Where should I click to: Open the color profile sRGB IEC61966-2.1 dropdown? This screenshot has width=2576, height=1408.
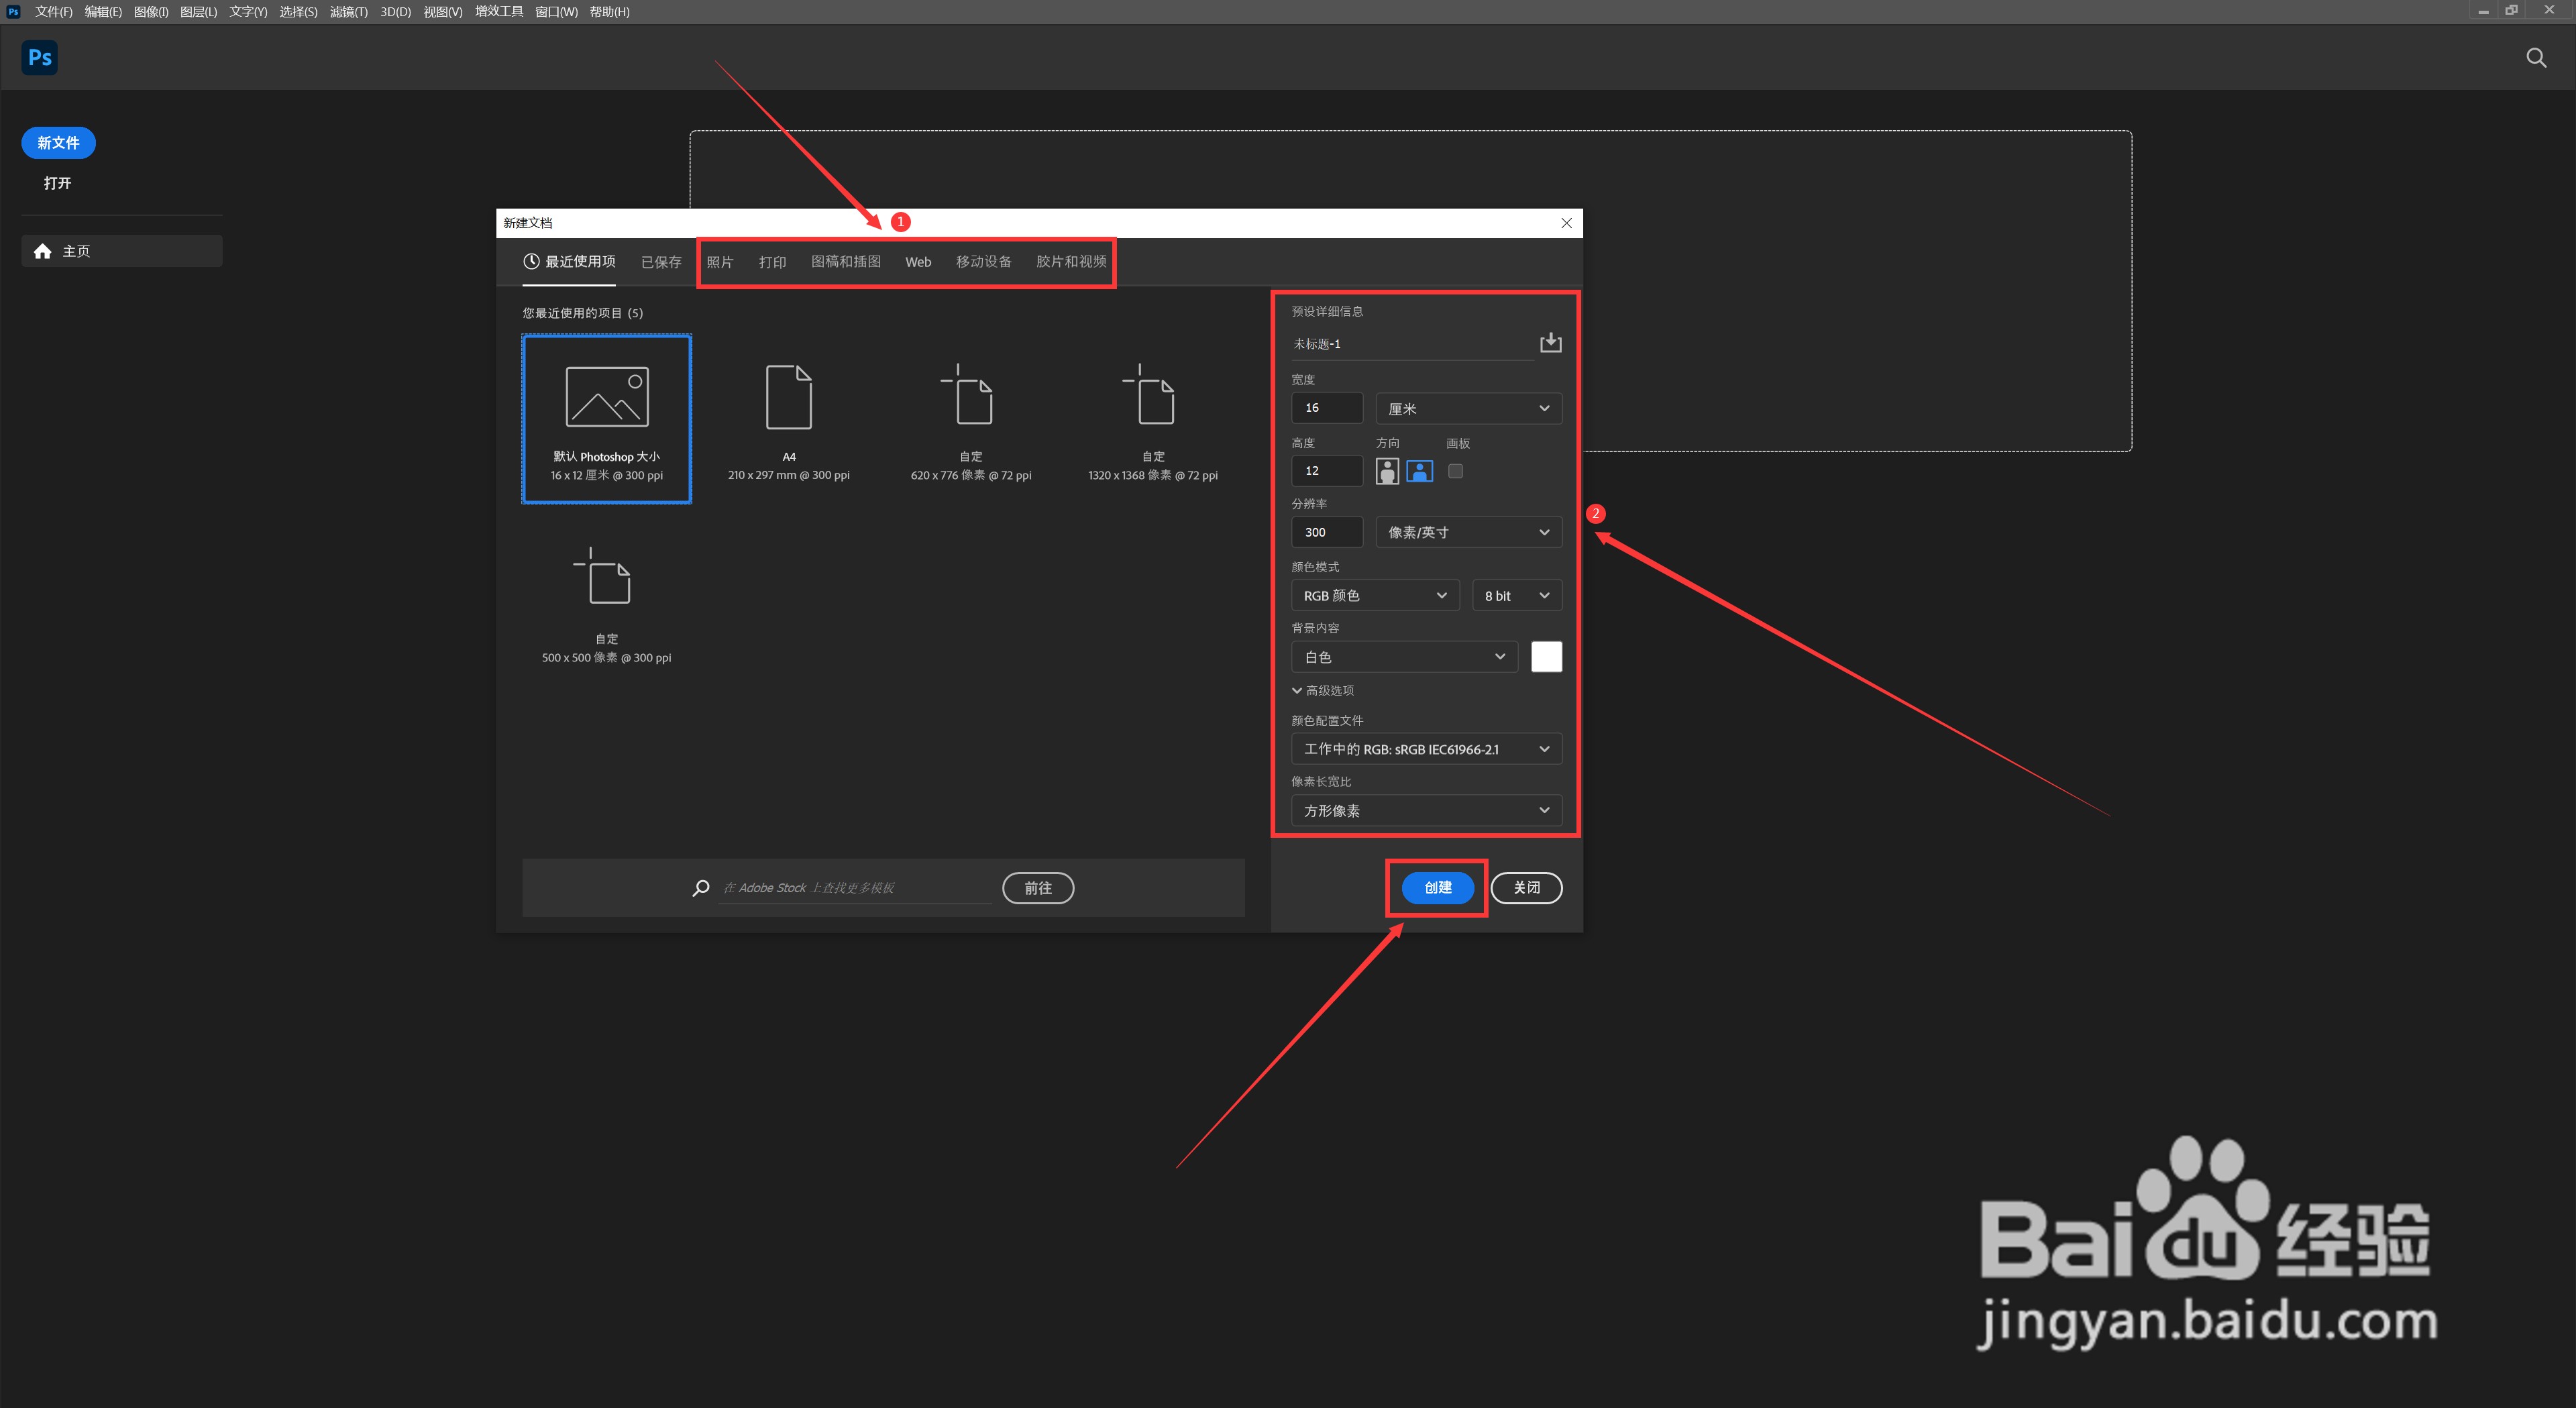tap(1426, 749)
